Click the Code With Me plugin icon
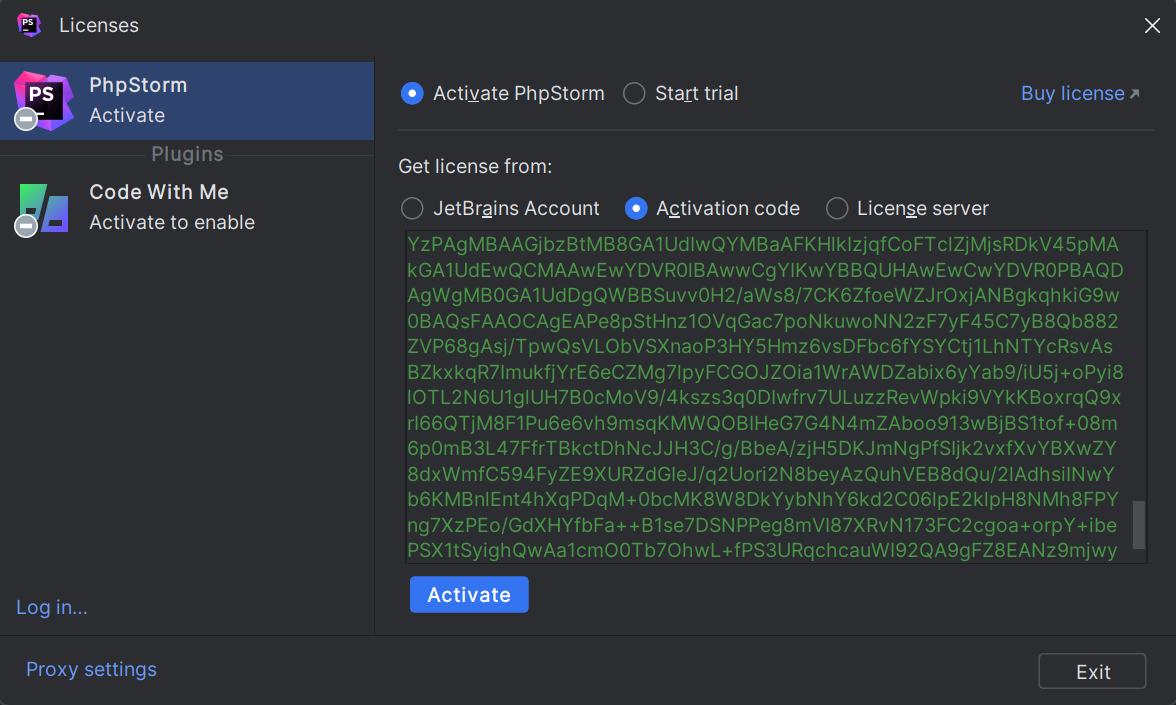Screen dimensions: 1176x705 point(45,207)
